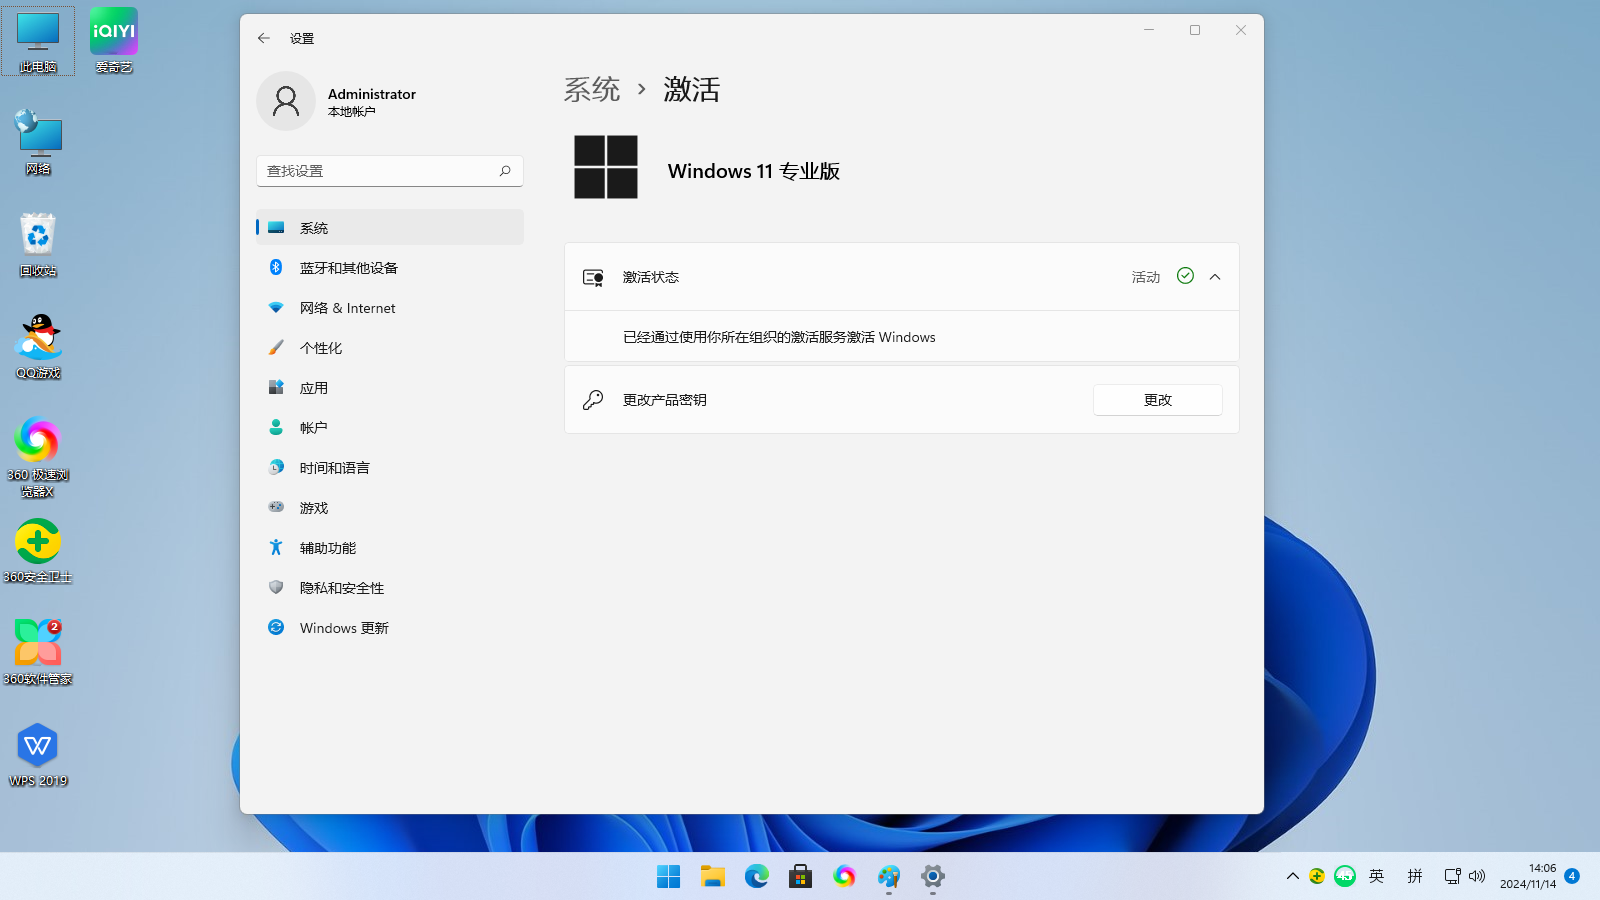The image size is (1600, 900).
Task: Show hidden tray icons chevron
Action: [1293, 876]
